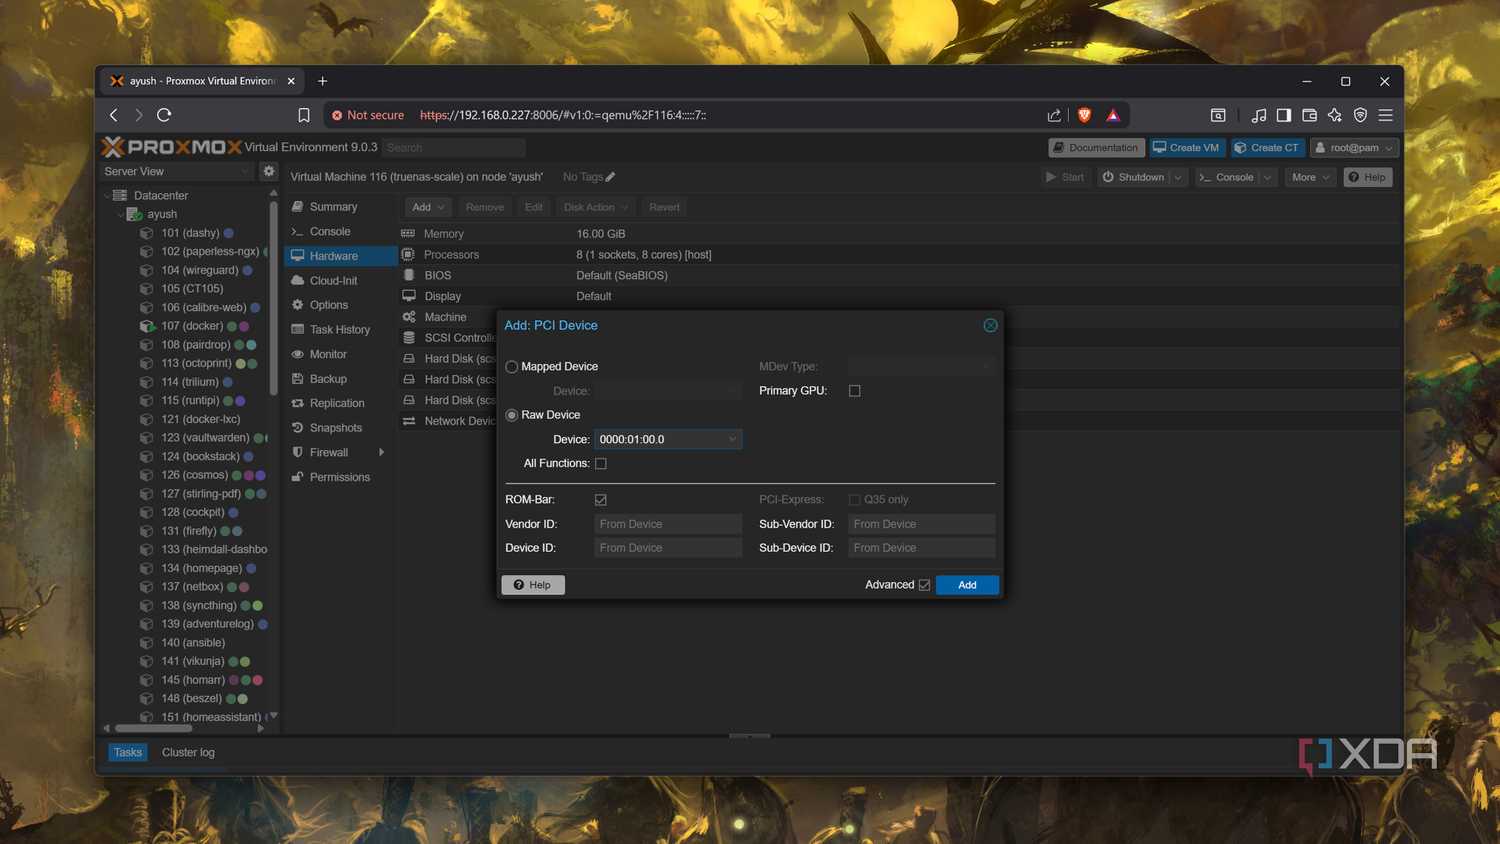Go back with the browser arrow

tap(114, 115)
